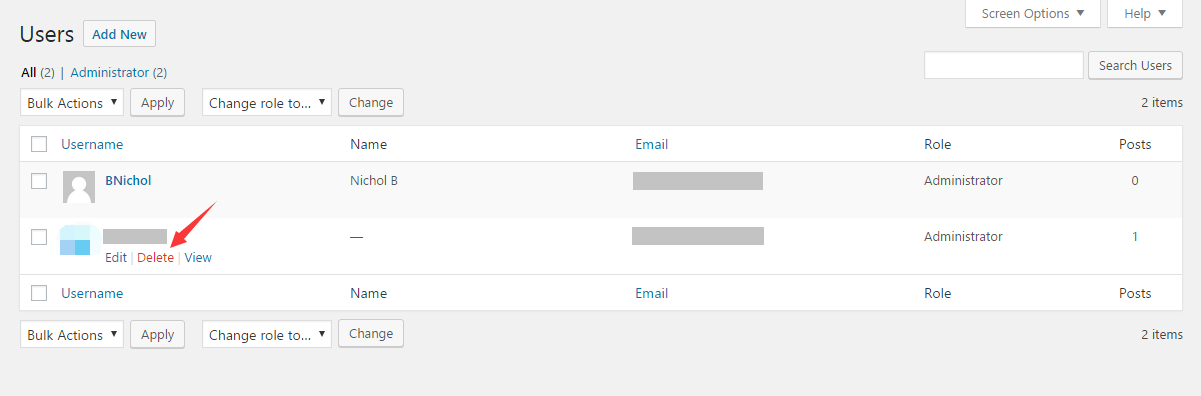Expand the bottom 'Change role to...' dropdown
The image size is (1201, 396).
pos(267,334)
